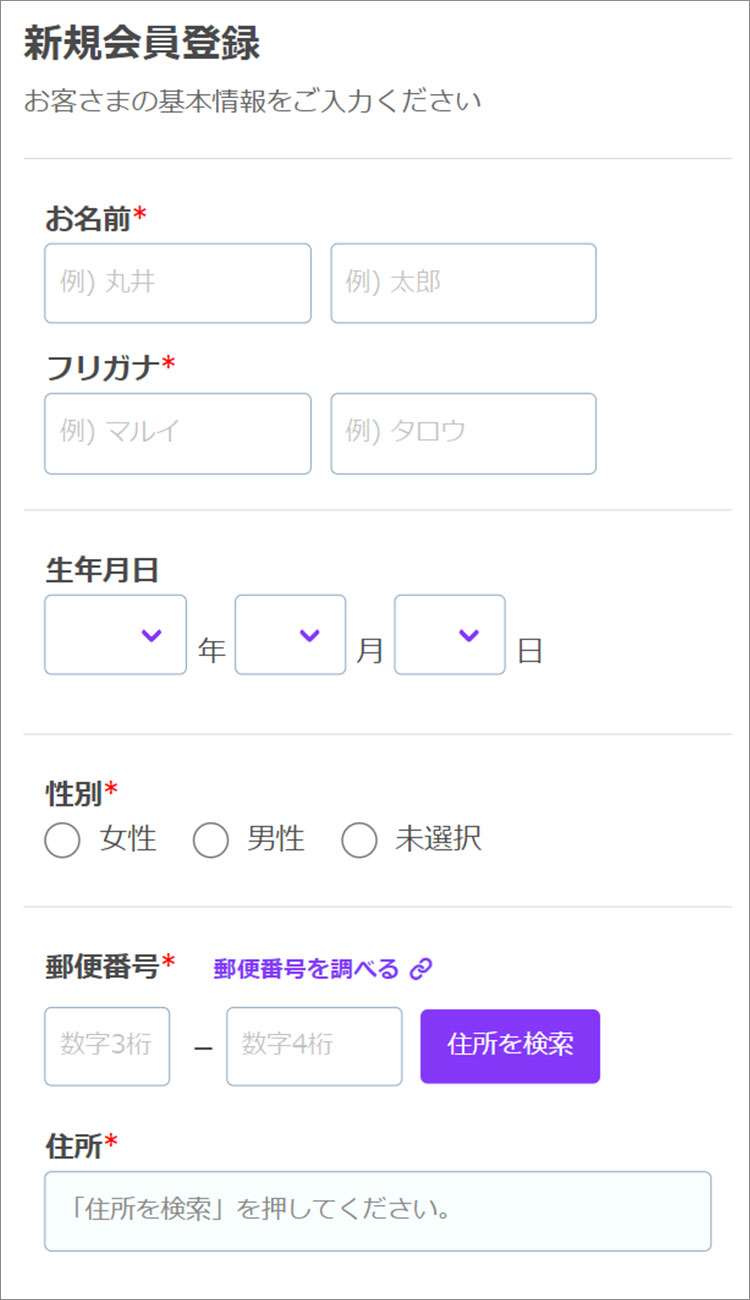Screen dimensions: 750x1300
Task: Open the year dropdown under 生年月日
Action: pyautogui.click(x=115, y=635)
